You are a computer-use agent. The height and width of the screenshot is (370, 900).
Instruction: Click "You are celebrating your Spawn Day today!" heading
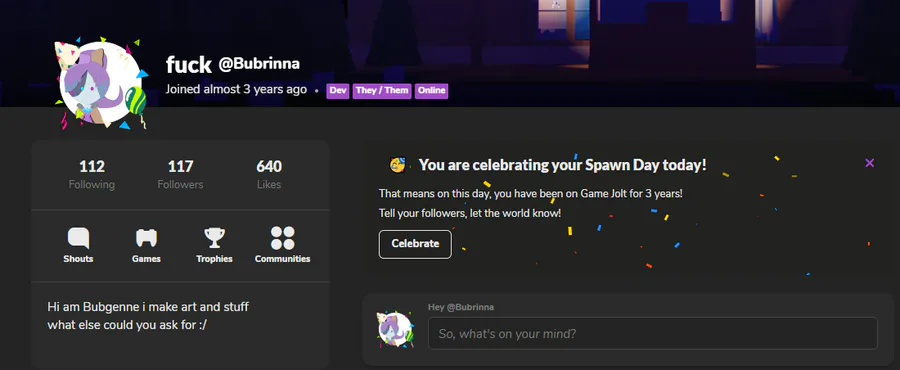(562, 165)
